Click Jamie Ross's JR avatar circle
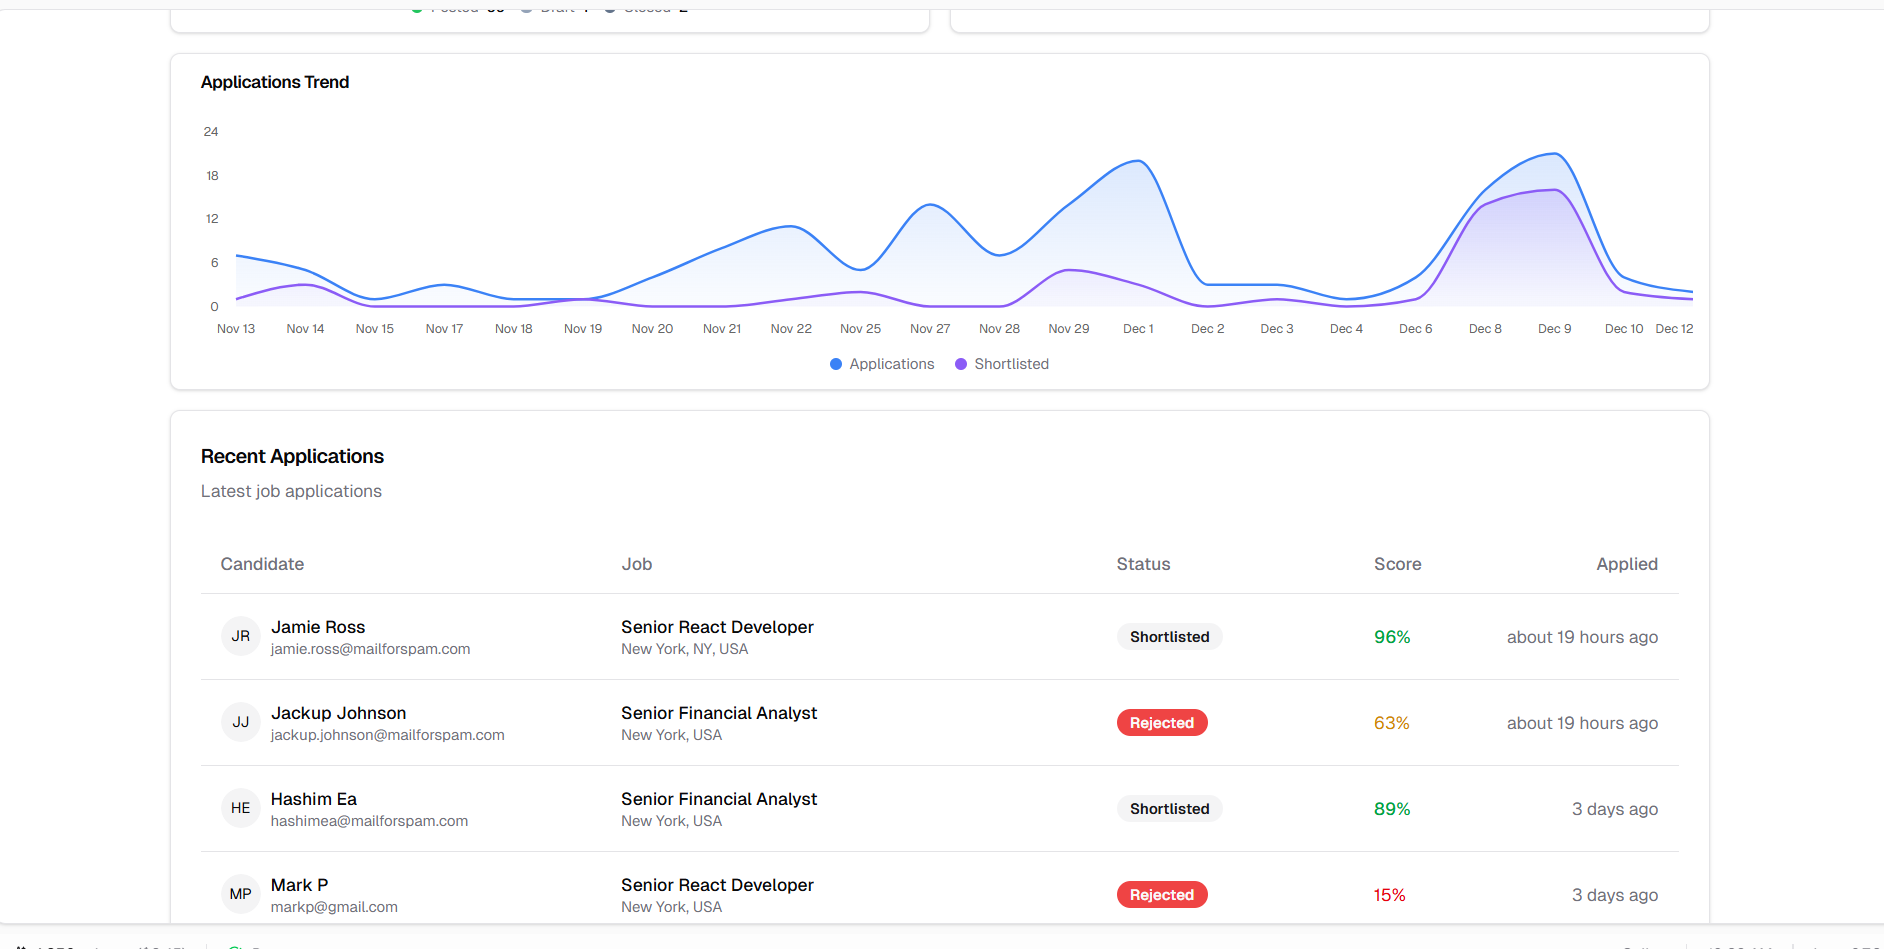 click(240, 636)
